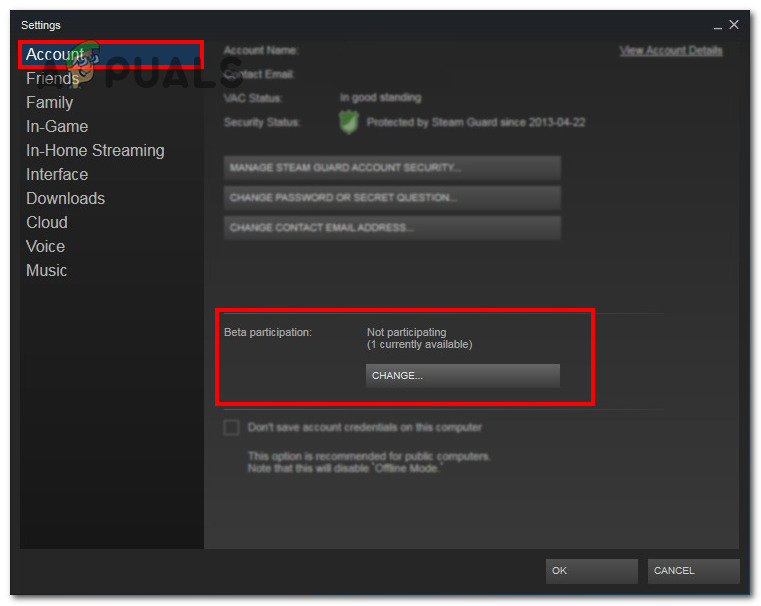Toggle Don't save account credentials checkbox
761x606 pixels.
(232, 427)
